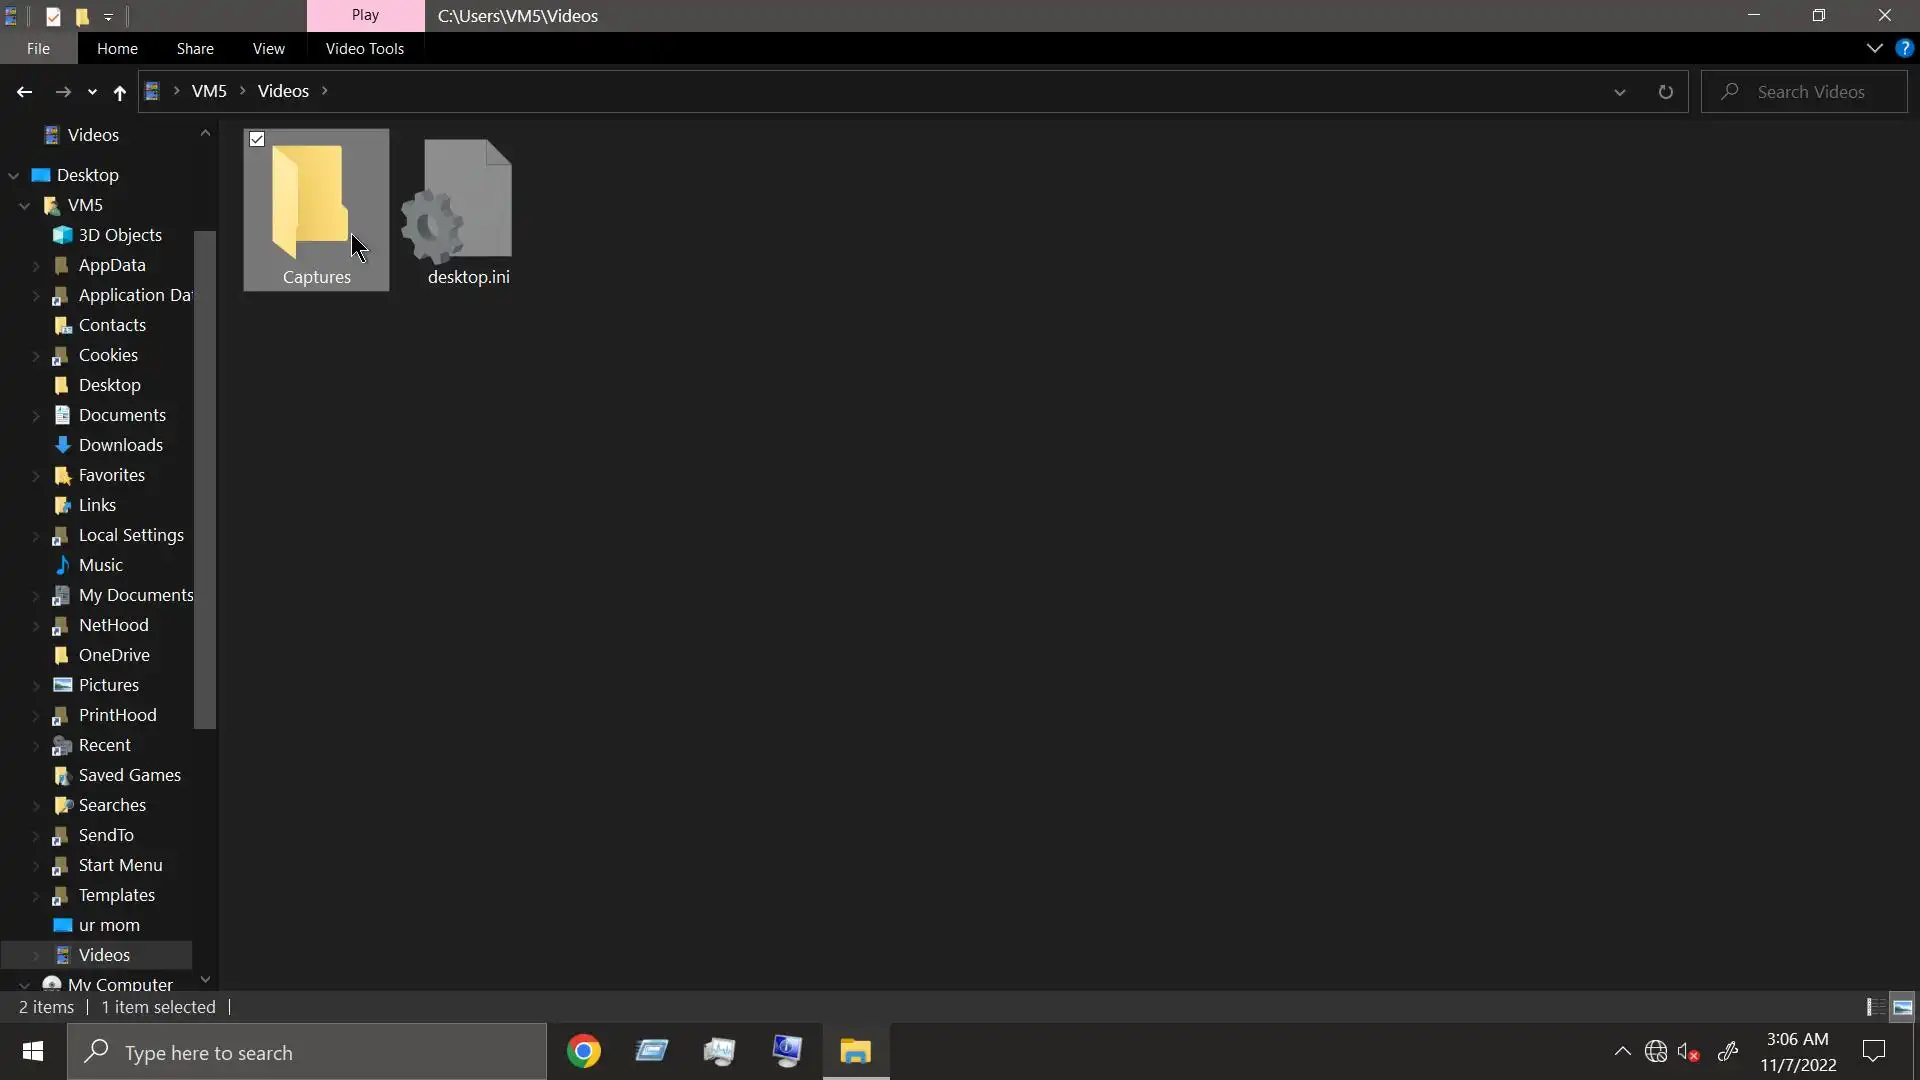Open the recent locations dropdown arrow
Viewport: 1920px width, 1080px height.
pyautogui.click(x=92, y=92)
